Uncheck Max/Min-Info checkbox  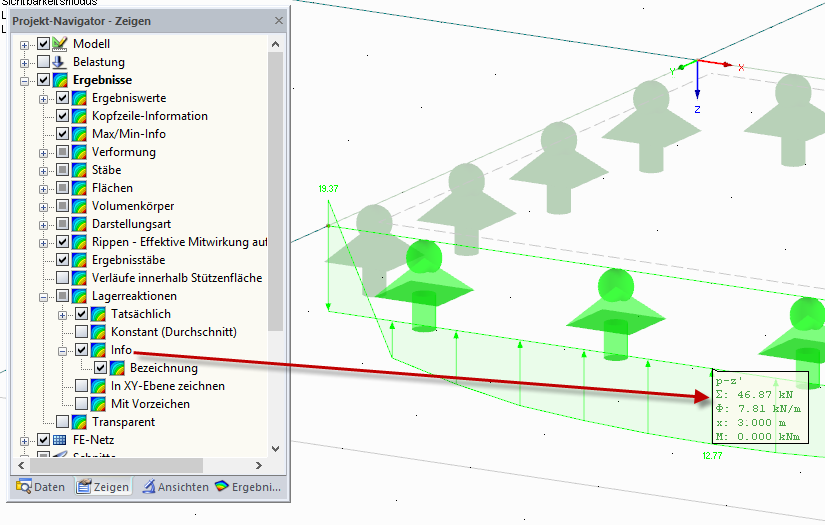[x=62, y=134]
